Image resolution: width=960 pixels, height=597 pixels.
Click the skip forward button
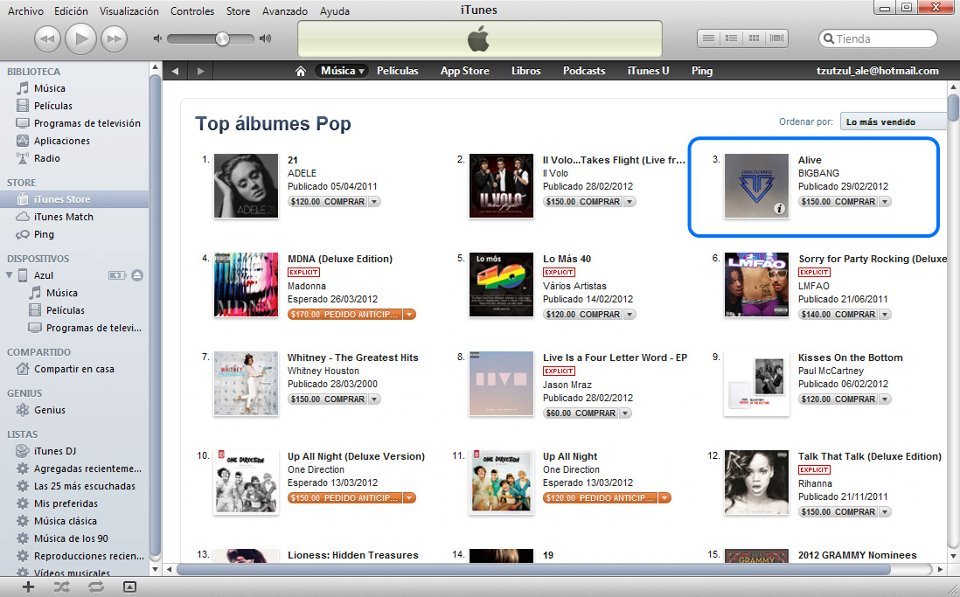point(114,39)
